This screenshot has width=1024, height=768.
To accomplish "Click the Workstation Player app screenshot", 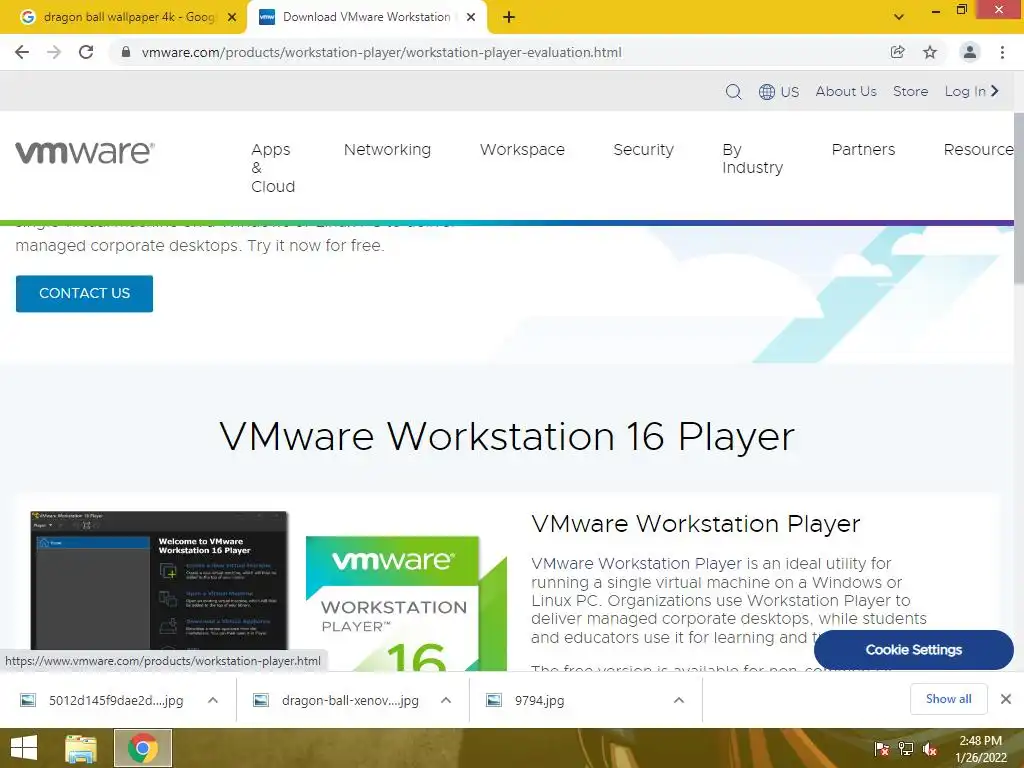I will point(159,581).
